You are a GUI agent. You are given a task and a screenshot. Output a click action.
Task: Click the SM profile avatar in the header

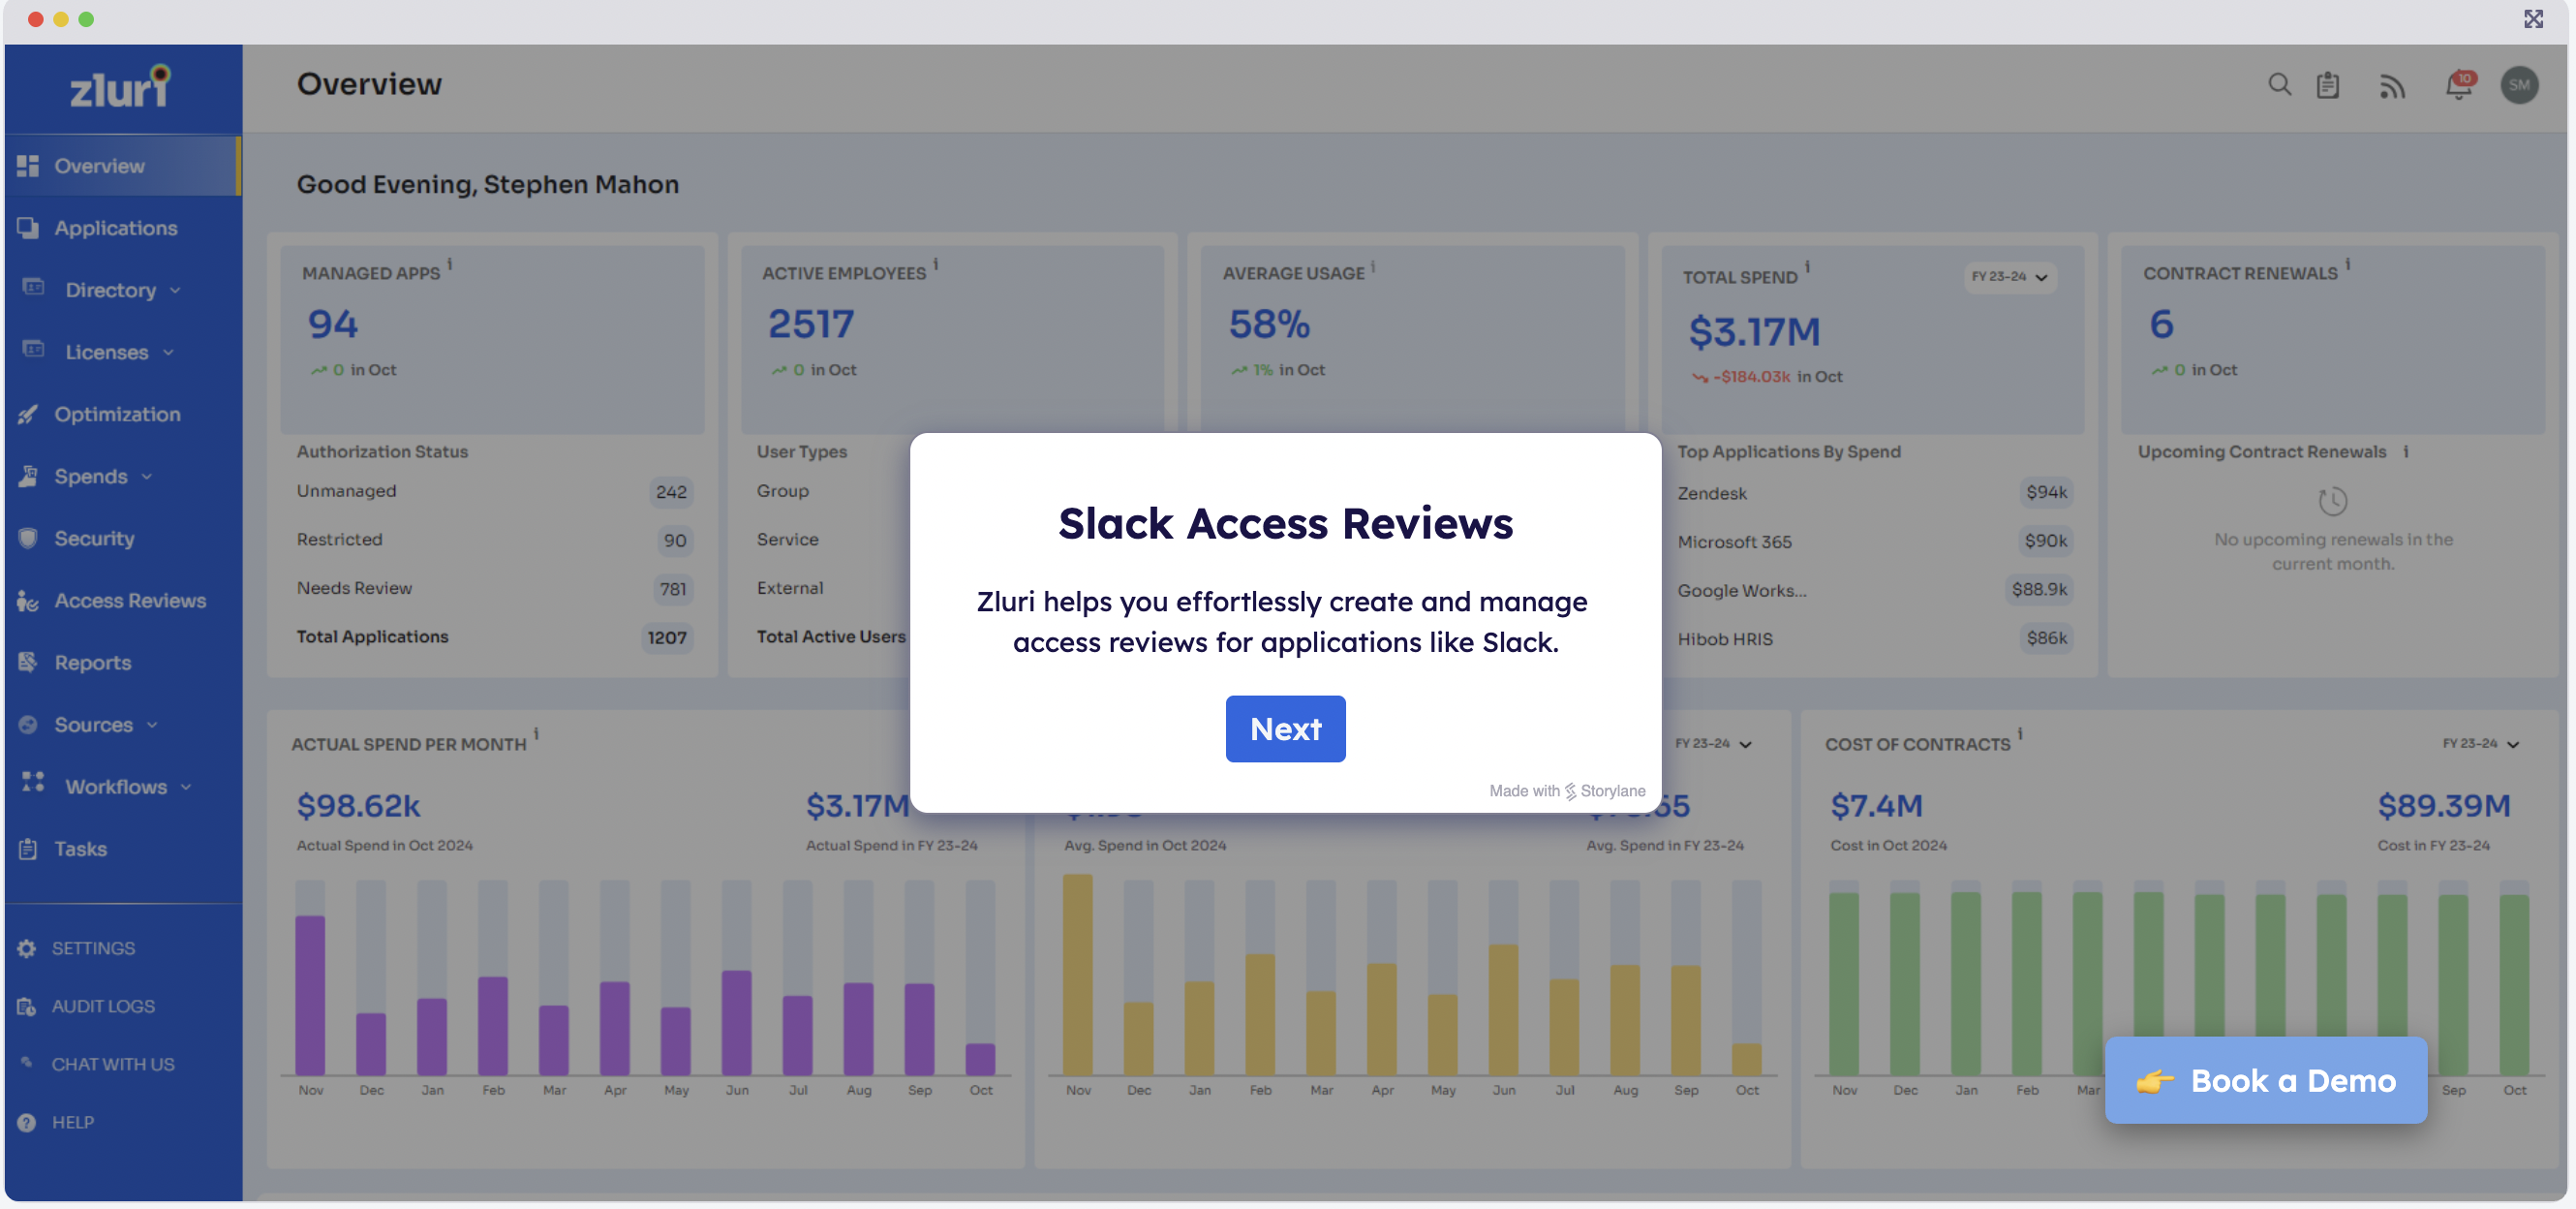2521,86
